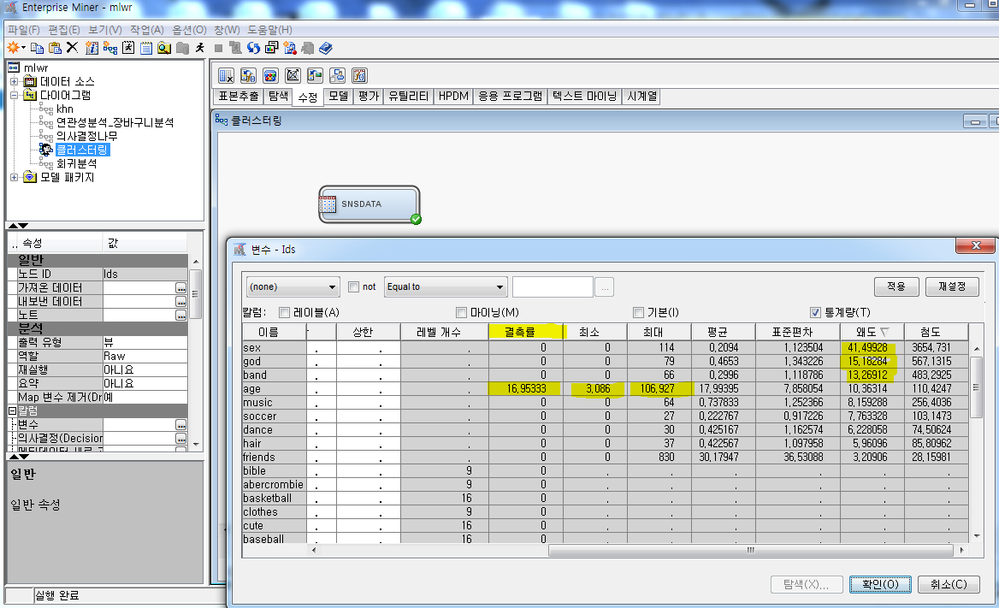Image resolution: width=999 pixels, height=608 pixels.
Task: Select the Drop node tool icon
Action: click(x=226, y=76)
